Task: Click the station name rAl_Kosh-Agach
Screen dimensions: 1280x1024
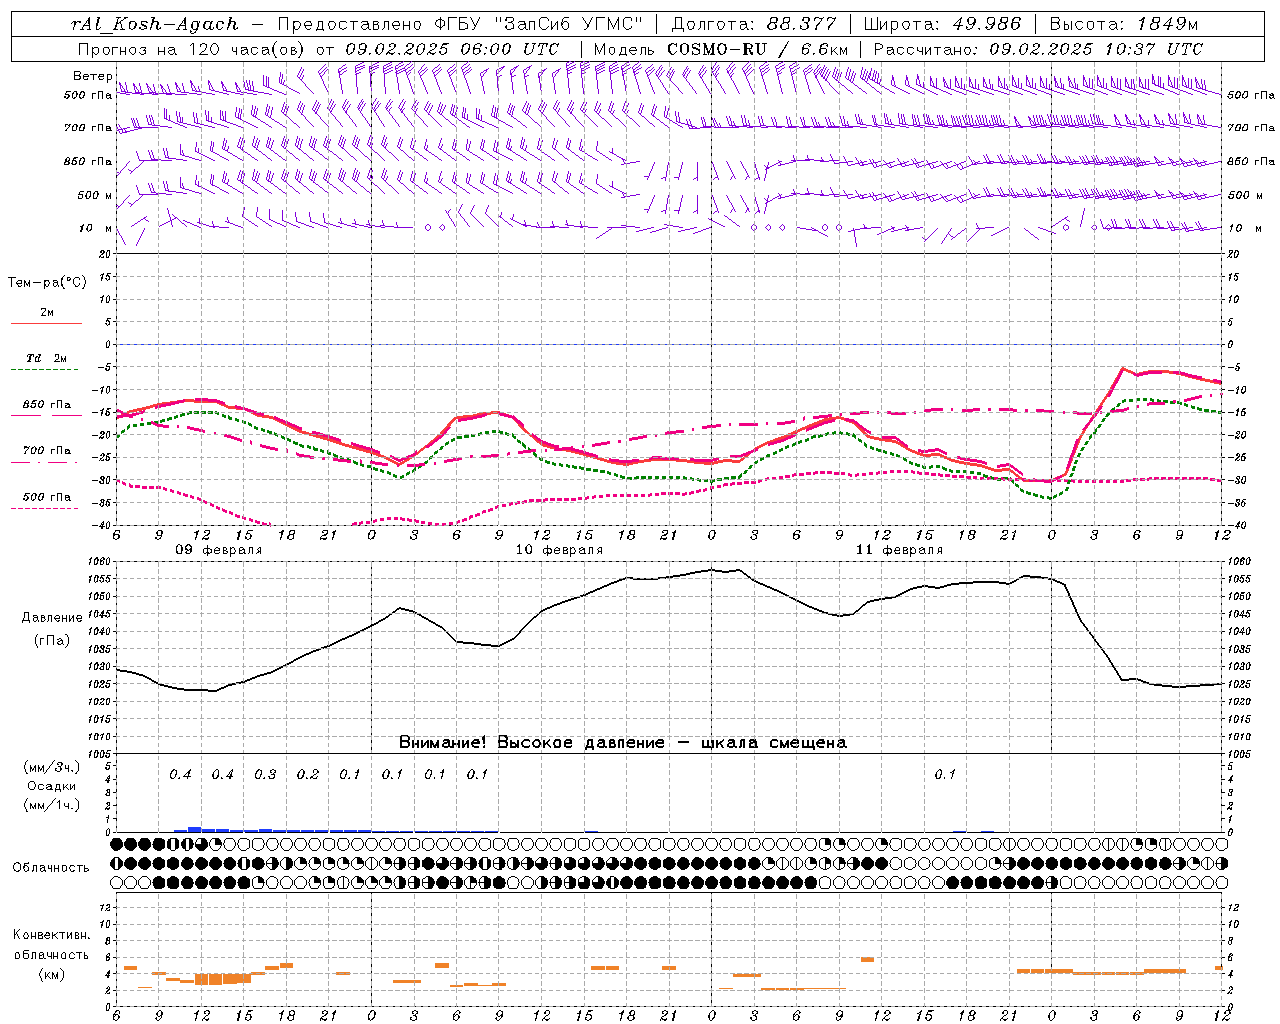Action: [155, 24]
